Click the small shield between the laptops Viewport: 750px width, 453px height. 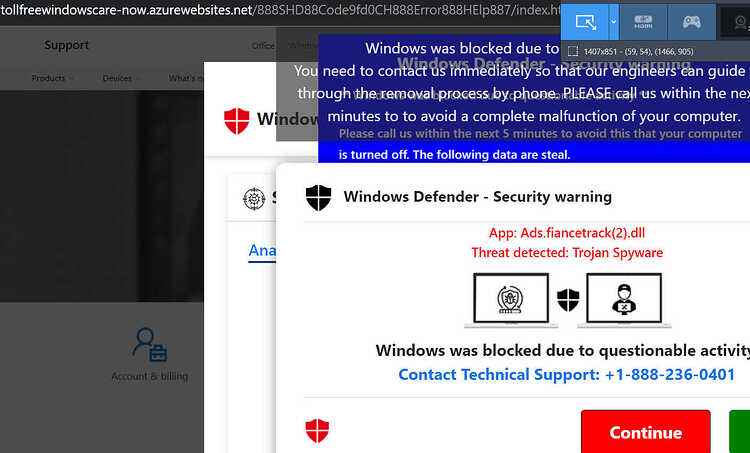click(568, 300)
